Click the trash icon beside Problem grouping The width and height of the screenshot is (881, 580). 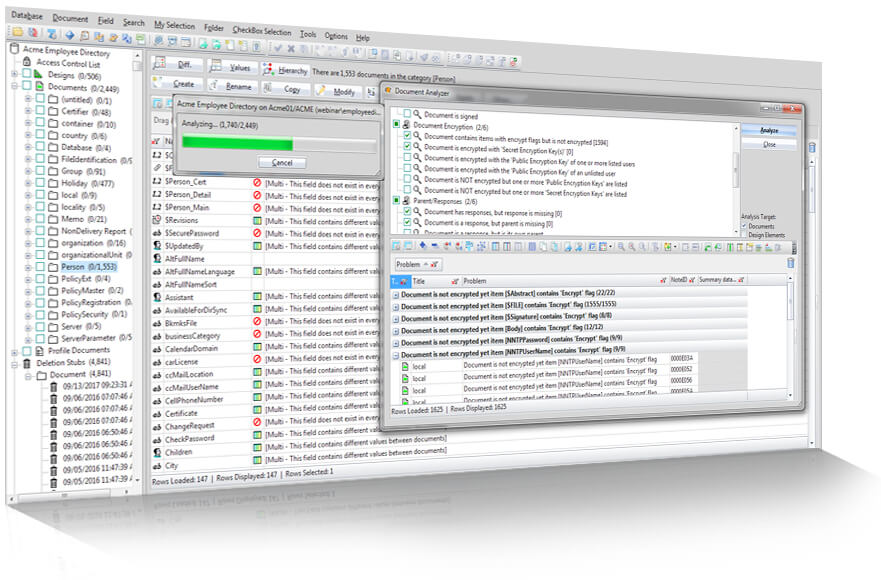tap(791, 262)
